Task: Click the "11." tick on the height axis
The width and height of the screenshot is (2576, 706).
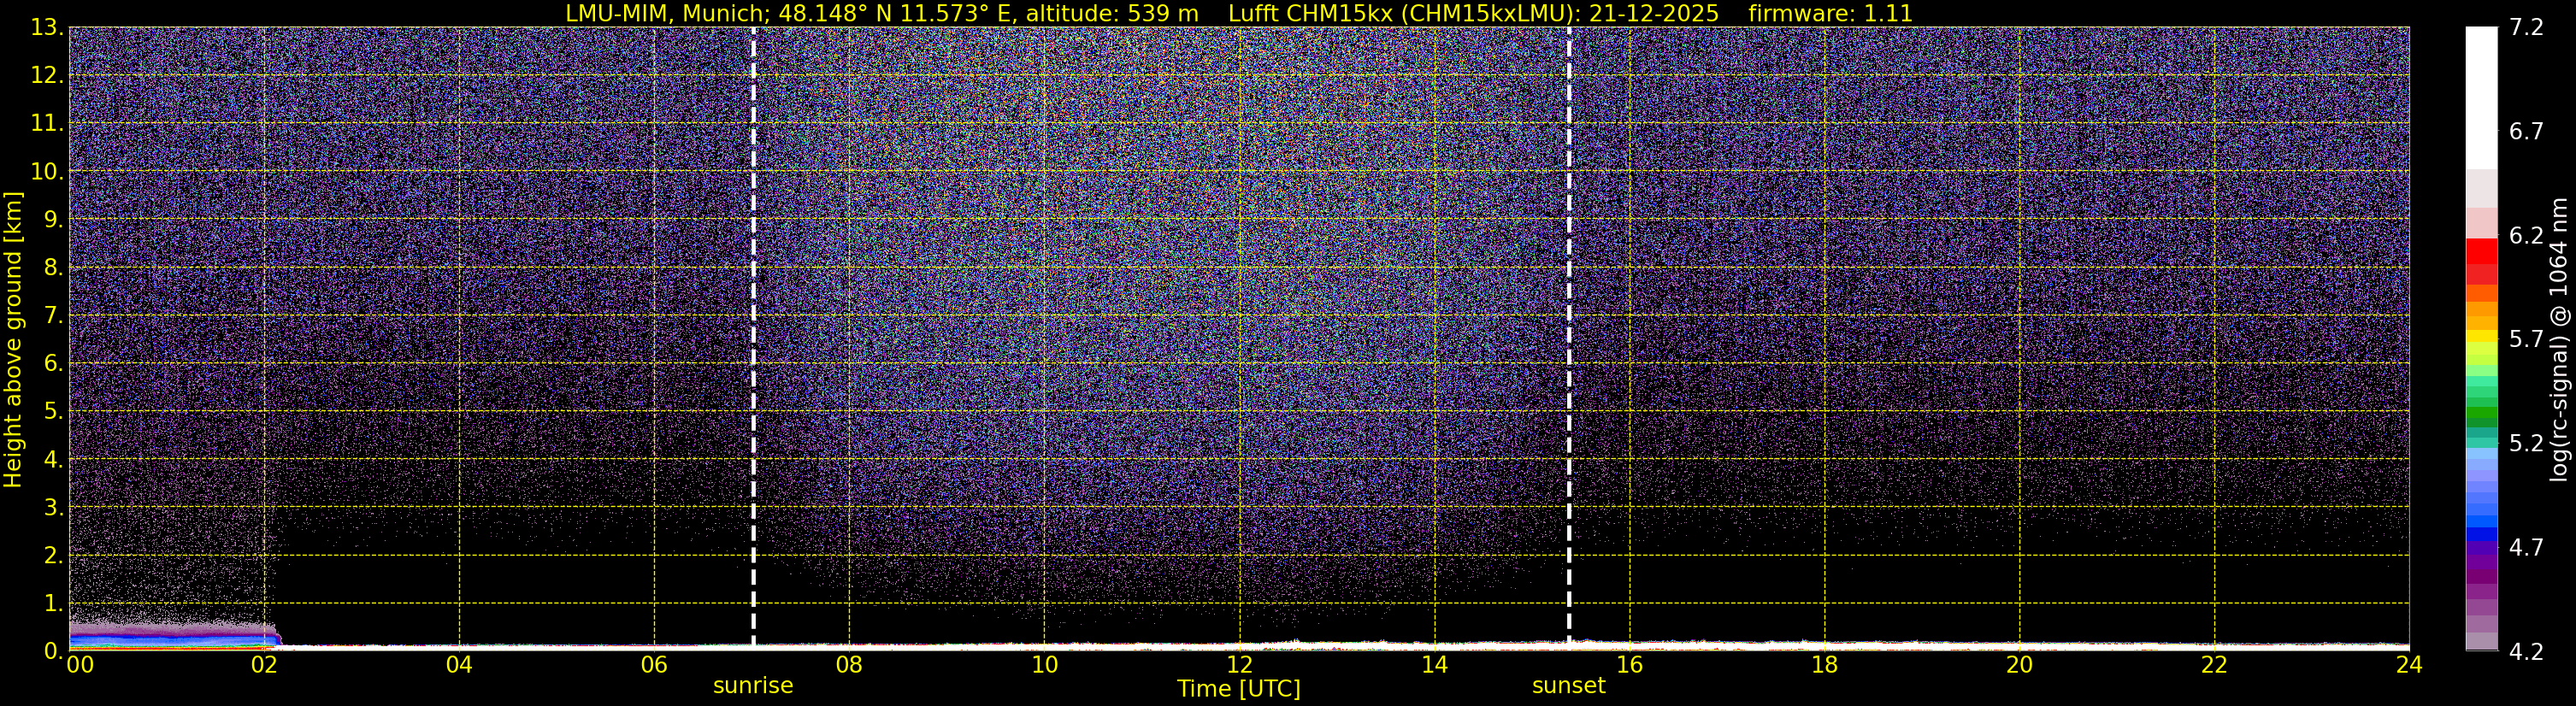Action: (x=47, y=124)
